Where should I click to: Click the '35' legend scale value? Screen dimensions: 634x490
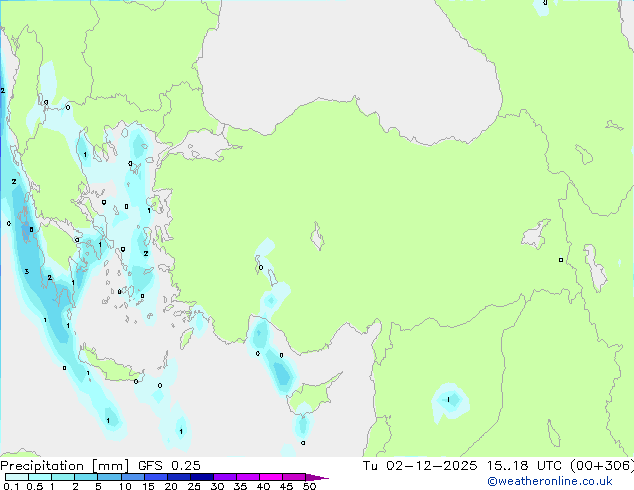(x=240, y=486)
